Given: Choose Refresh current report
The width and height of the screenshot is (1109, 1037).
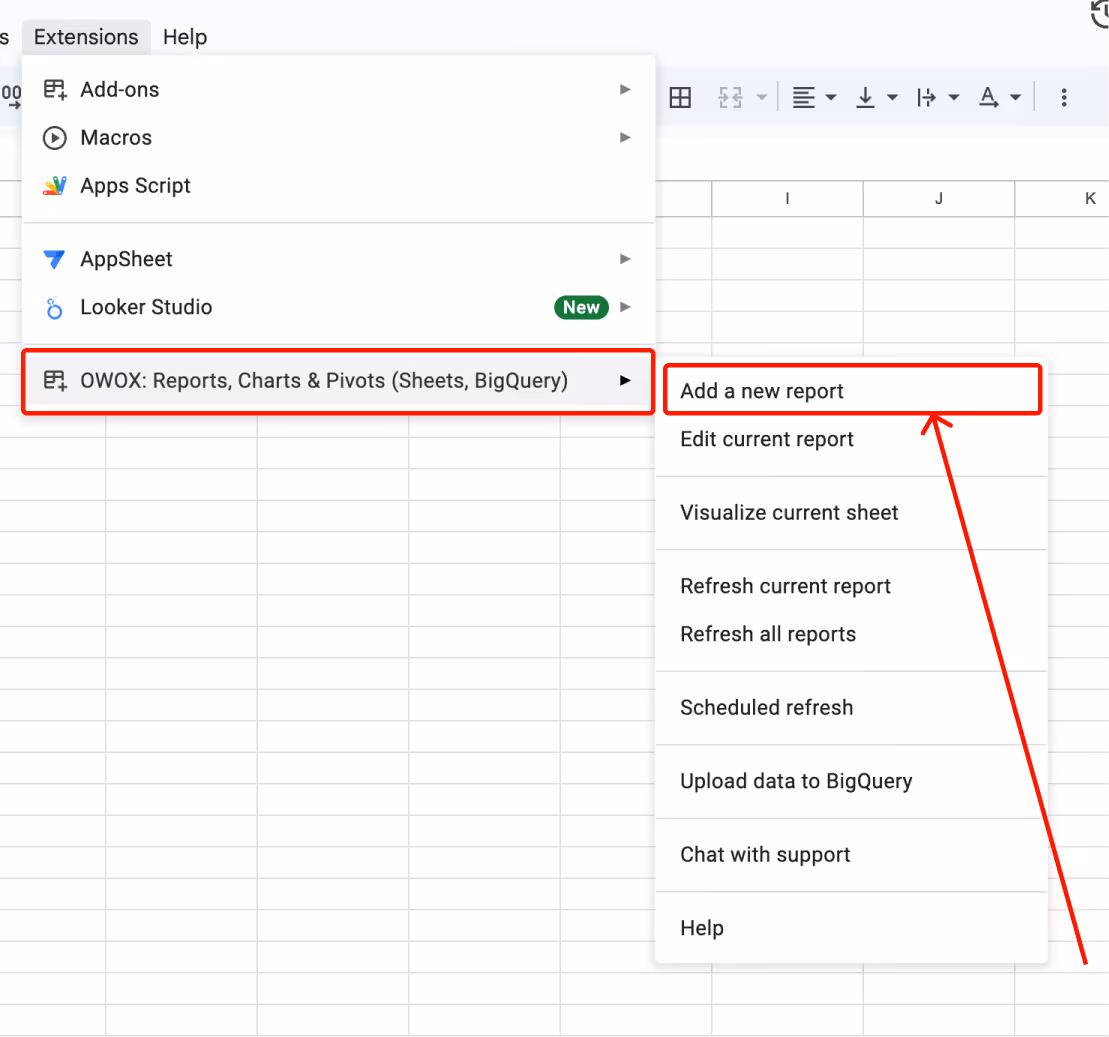Looking at the screenshot, I should (852, 586).
